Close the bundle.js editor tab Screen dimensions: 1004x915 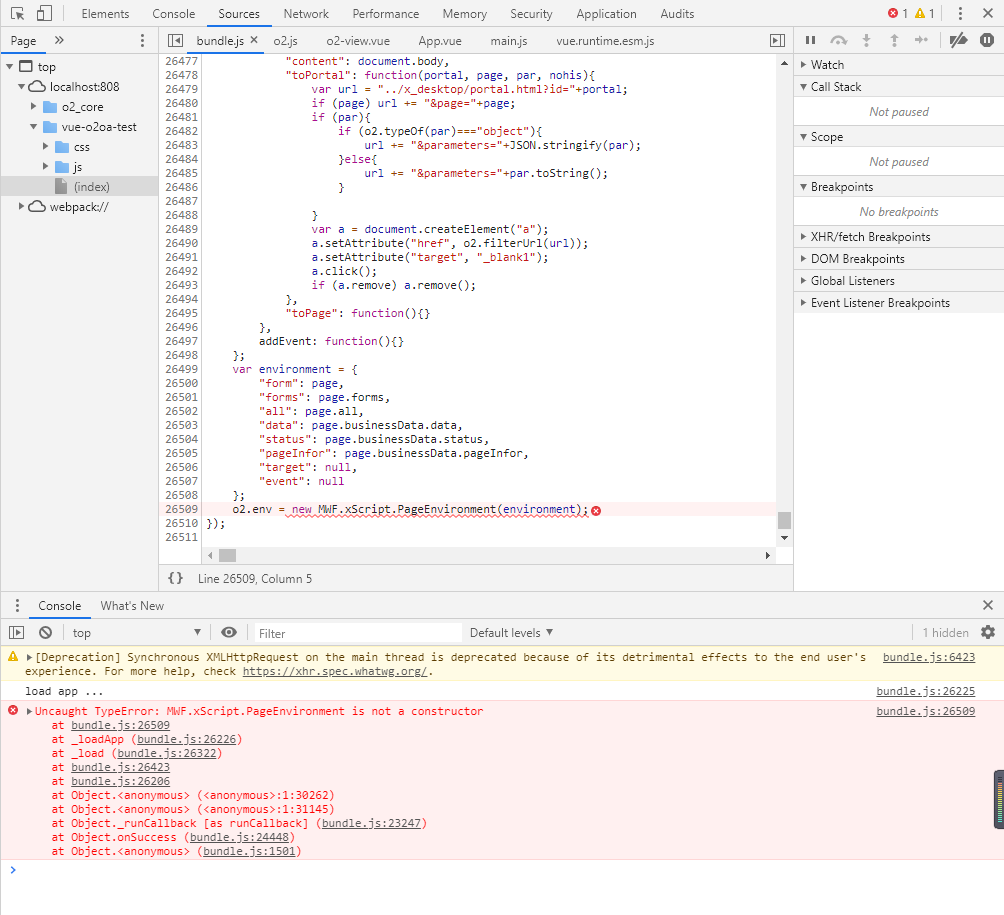pos(254,40)
